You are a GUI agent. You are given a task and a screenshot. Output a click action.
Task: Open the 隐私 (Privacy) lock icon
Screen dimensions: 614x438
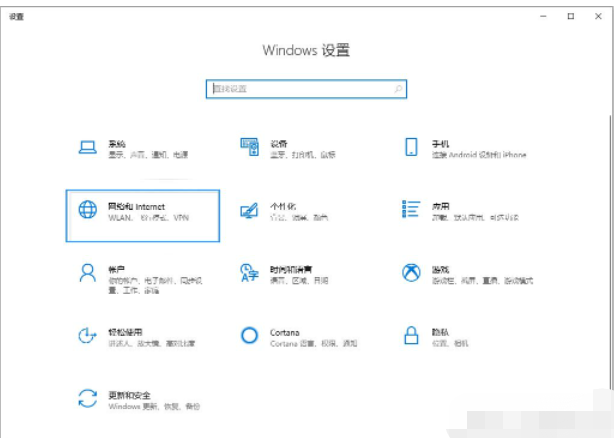(x=411, y=335)
